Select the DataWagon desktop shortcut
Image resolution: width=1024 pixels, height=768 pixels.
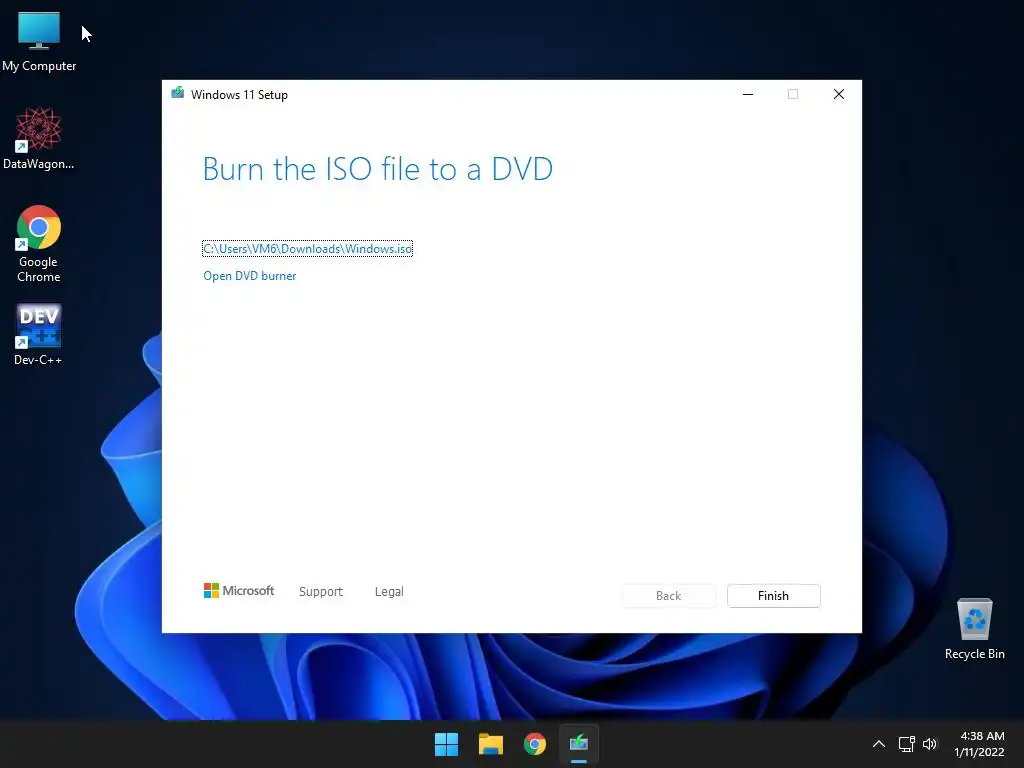click(39, 138)
